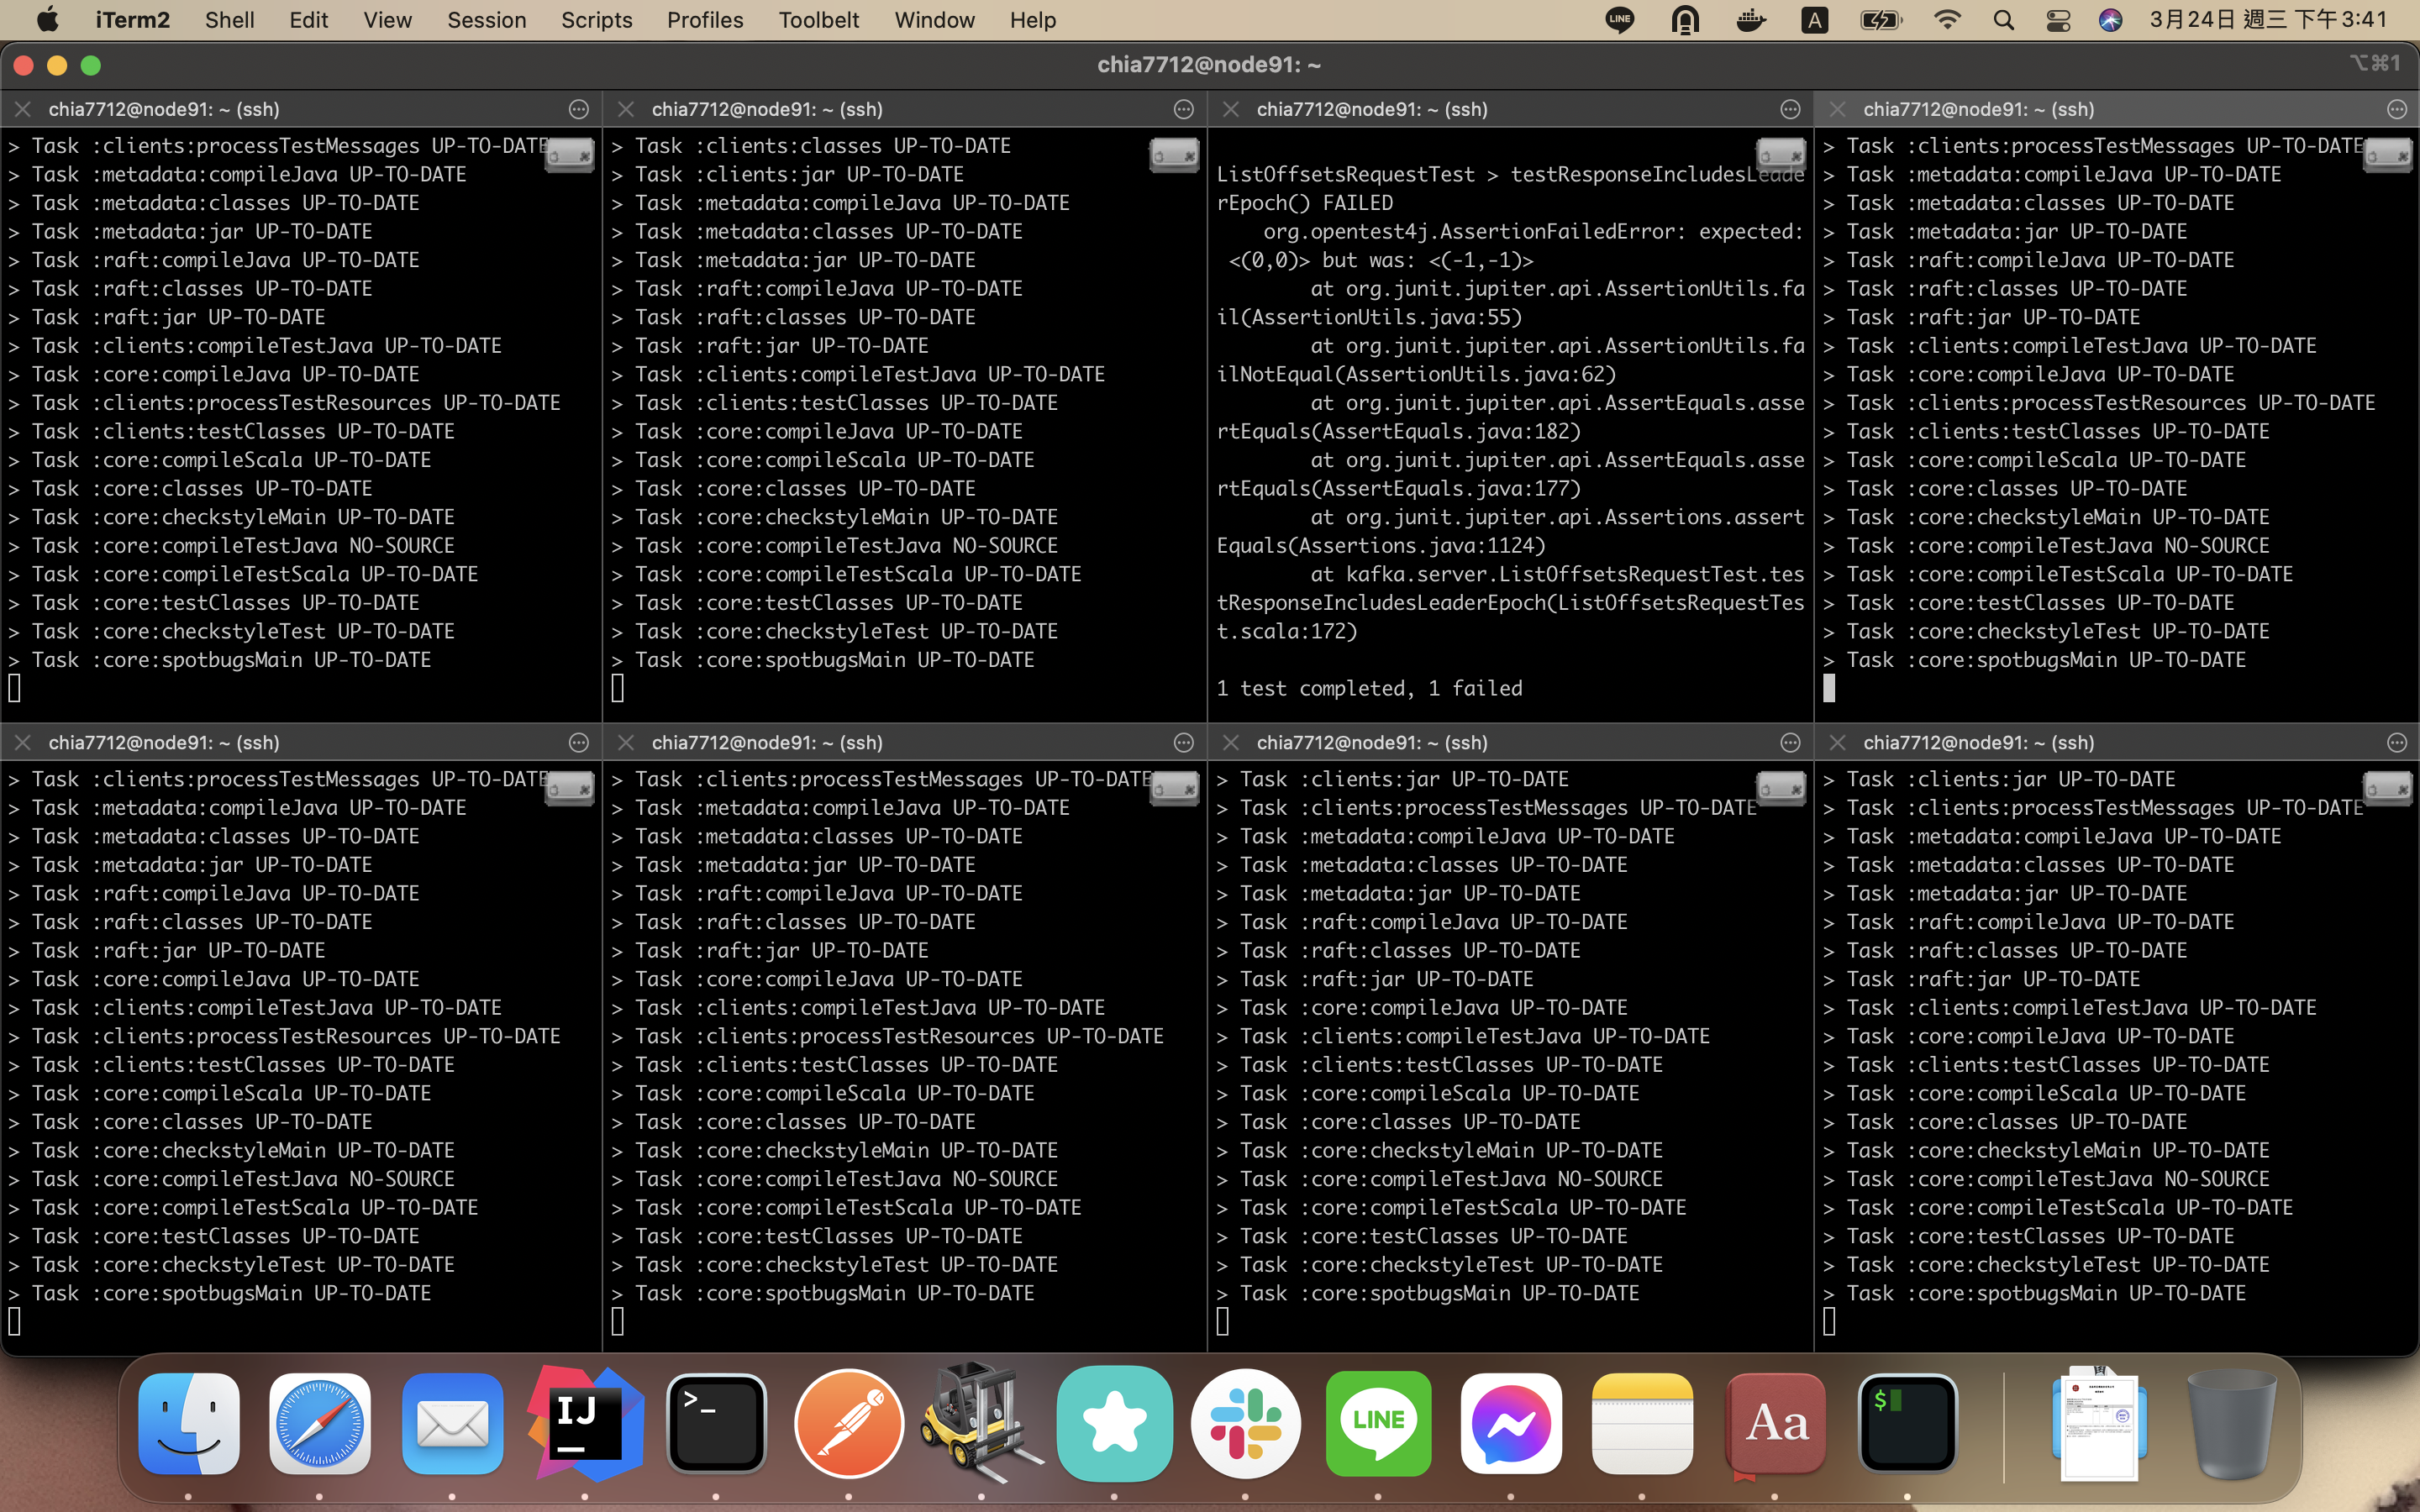Screen dimensions: 2420x1512
Task: Open Slack from the dock
Action: 1245,1423
